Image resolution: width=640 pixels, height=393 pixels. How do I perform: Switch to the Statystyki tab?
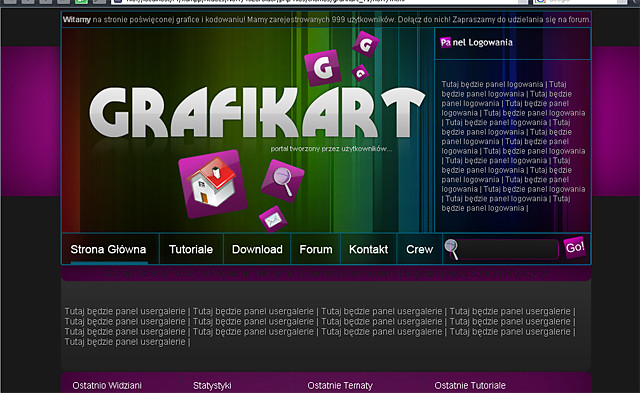pyautogui.click(x=212, y=385)
